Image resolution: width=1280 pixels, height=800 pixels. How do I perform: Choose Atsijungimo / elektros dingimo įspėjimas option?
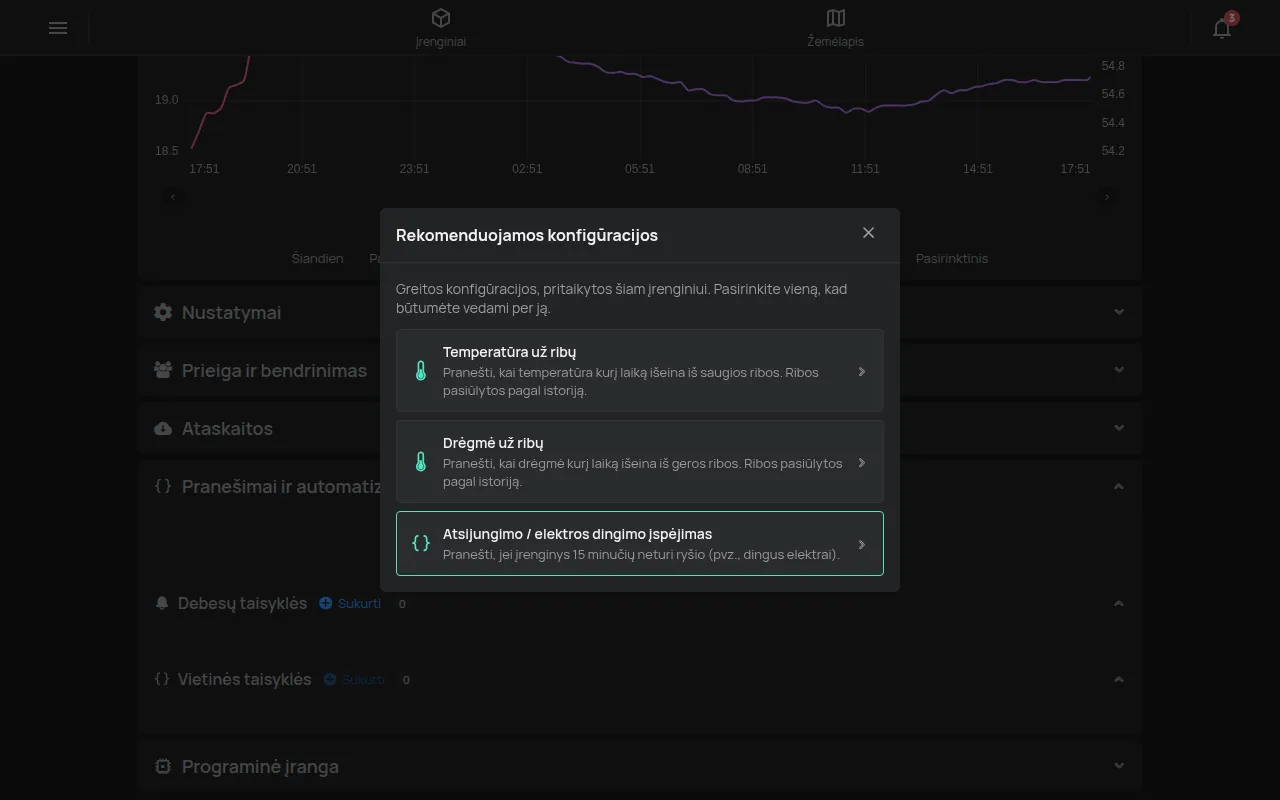click(x=640, y=544)
